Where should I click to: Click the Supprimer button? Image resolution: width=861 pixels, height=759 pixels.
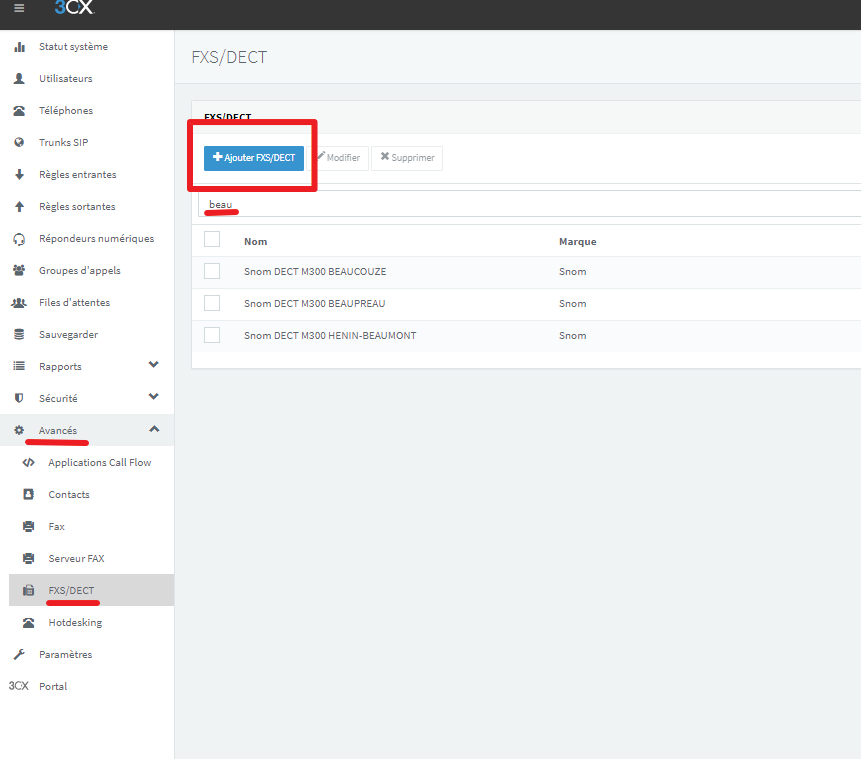click(x=407, y=158)
